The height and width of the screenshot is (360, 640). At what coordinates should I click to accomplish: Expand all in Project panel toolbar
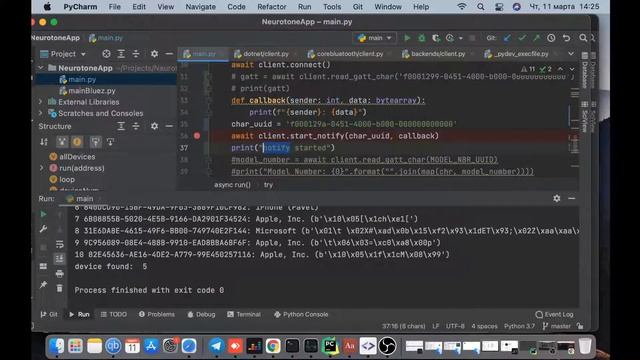[121, 54]
